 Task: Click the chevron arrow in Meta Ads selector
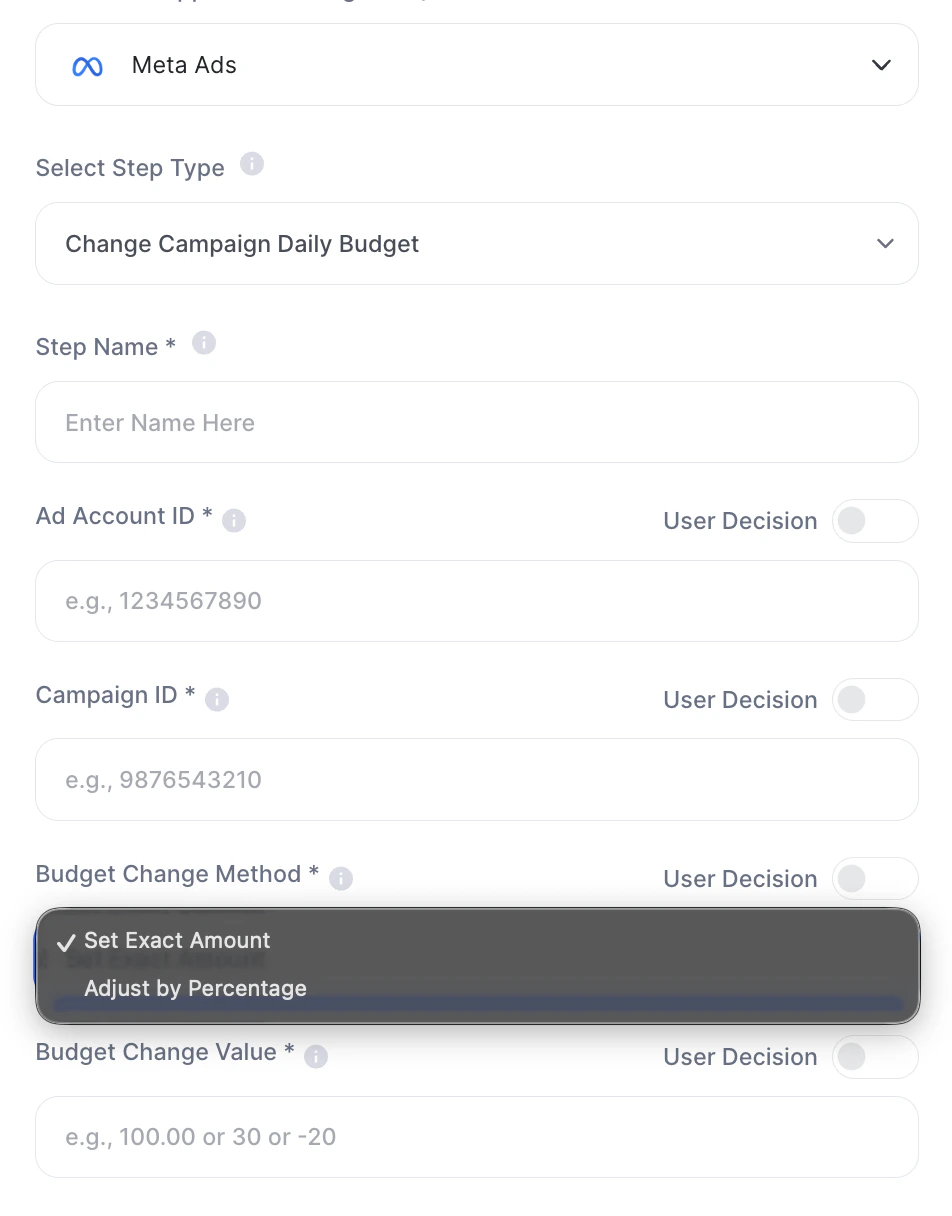881,65
